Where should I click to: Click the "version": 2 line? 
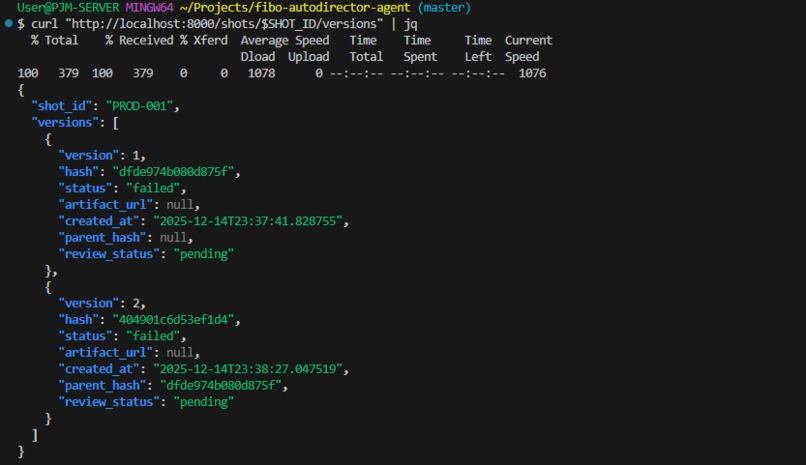point(102,303)
